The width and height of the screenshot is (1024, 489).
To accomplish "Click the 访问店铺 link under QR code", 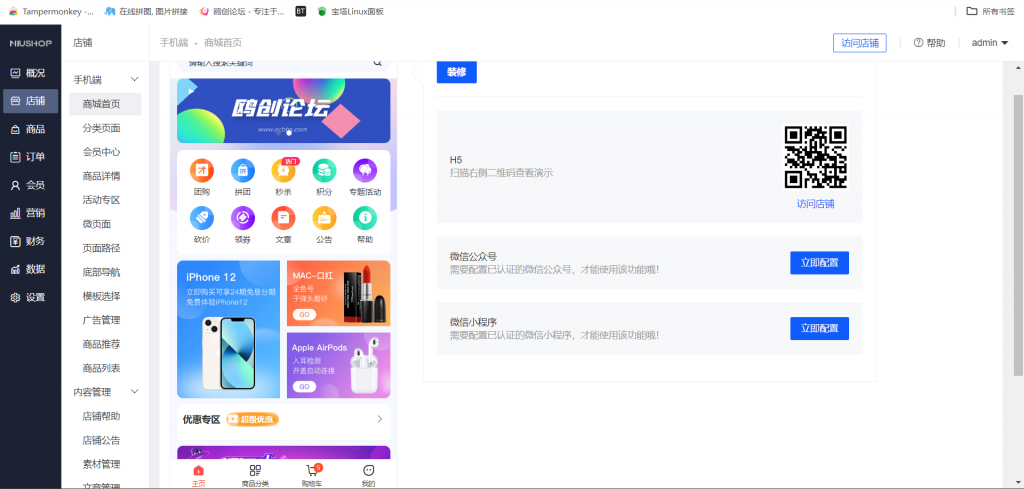I will (815, 204).
